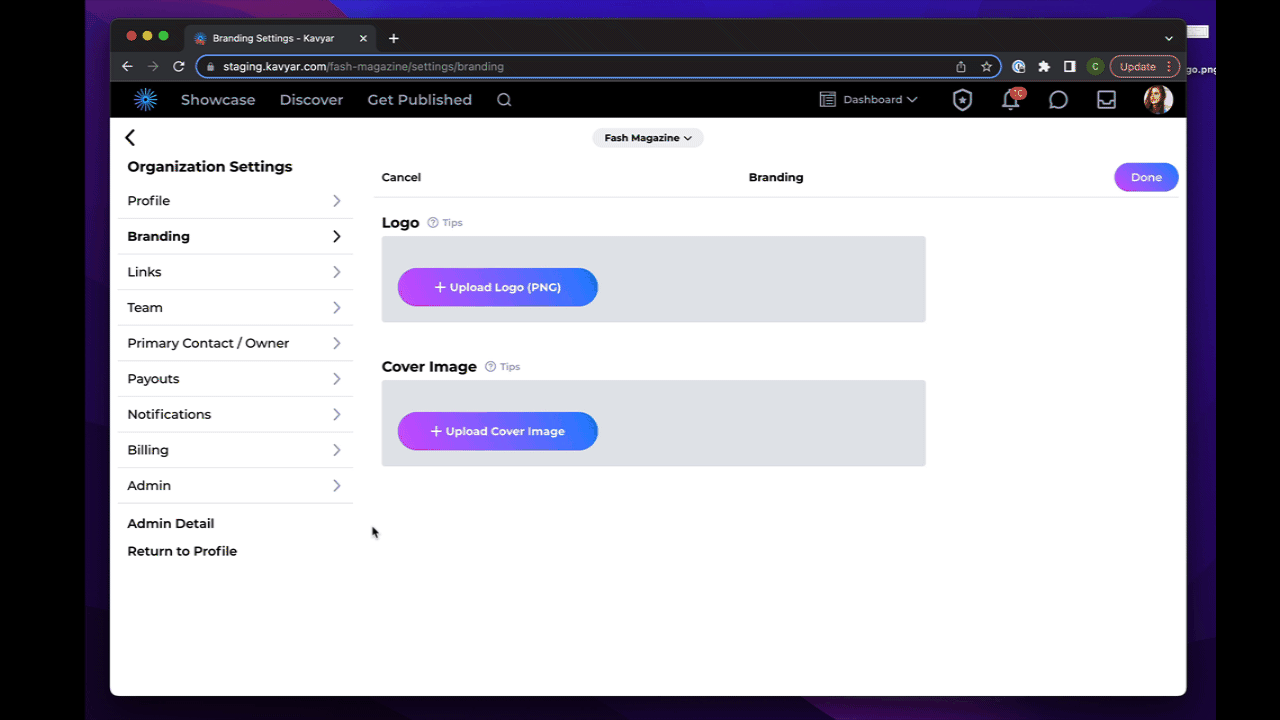The width and height of the screenshot is (1280, 720).
Task: Open the Admin Detail link
Action: coord(171,524)
